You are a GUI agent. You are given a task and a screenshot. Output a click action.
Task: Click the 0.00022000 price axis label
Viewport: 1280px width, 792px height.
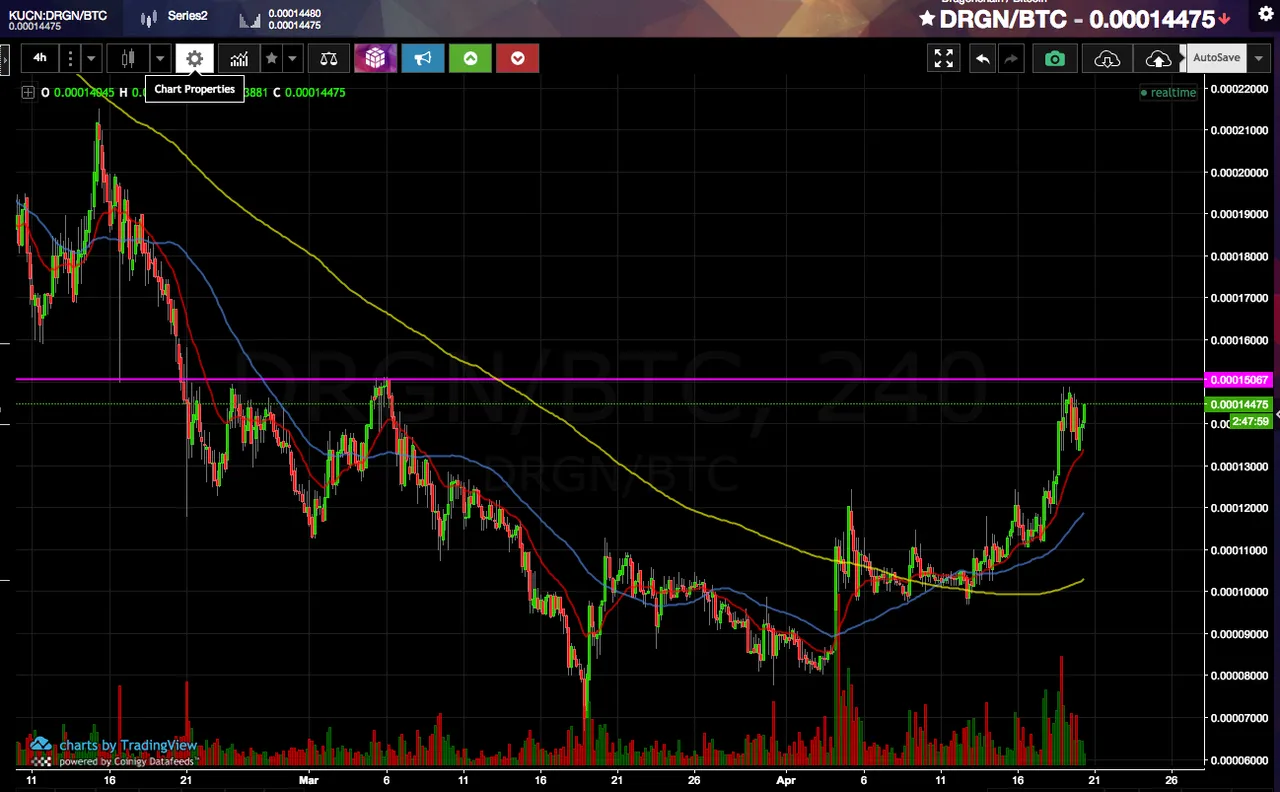coord(1240,89)
